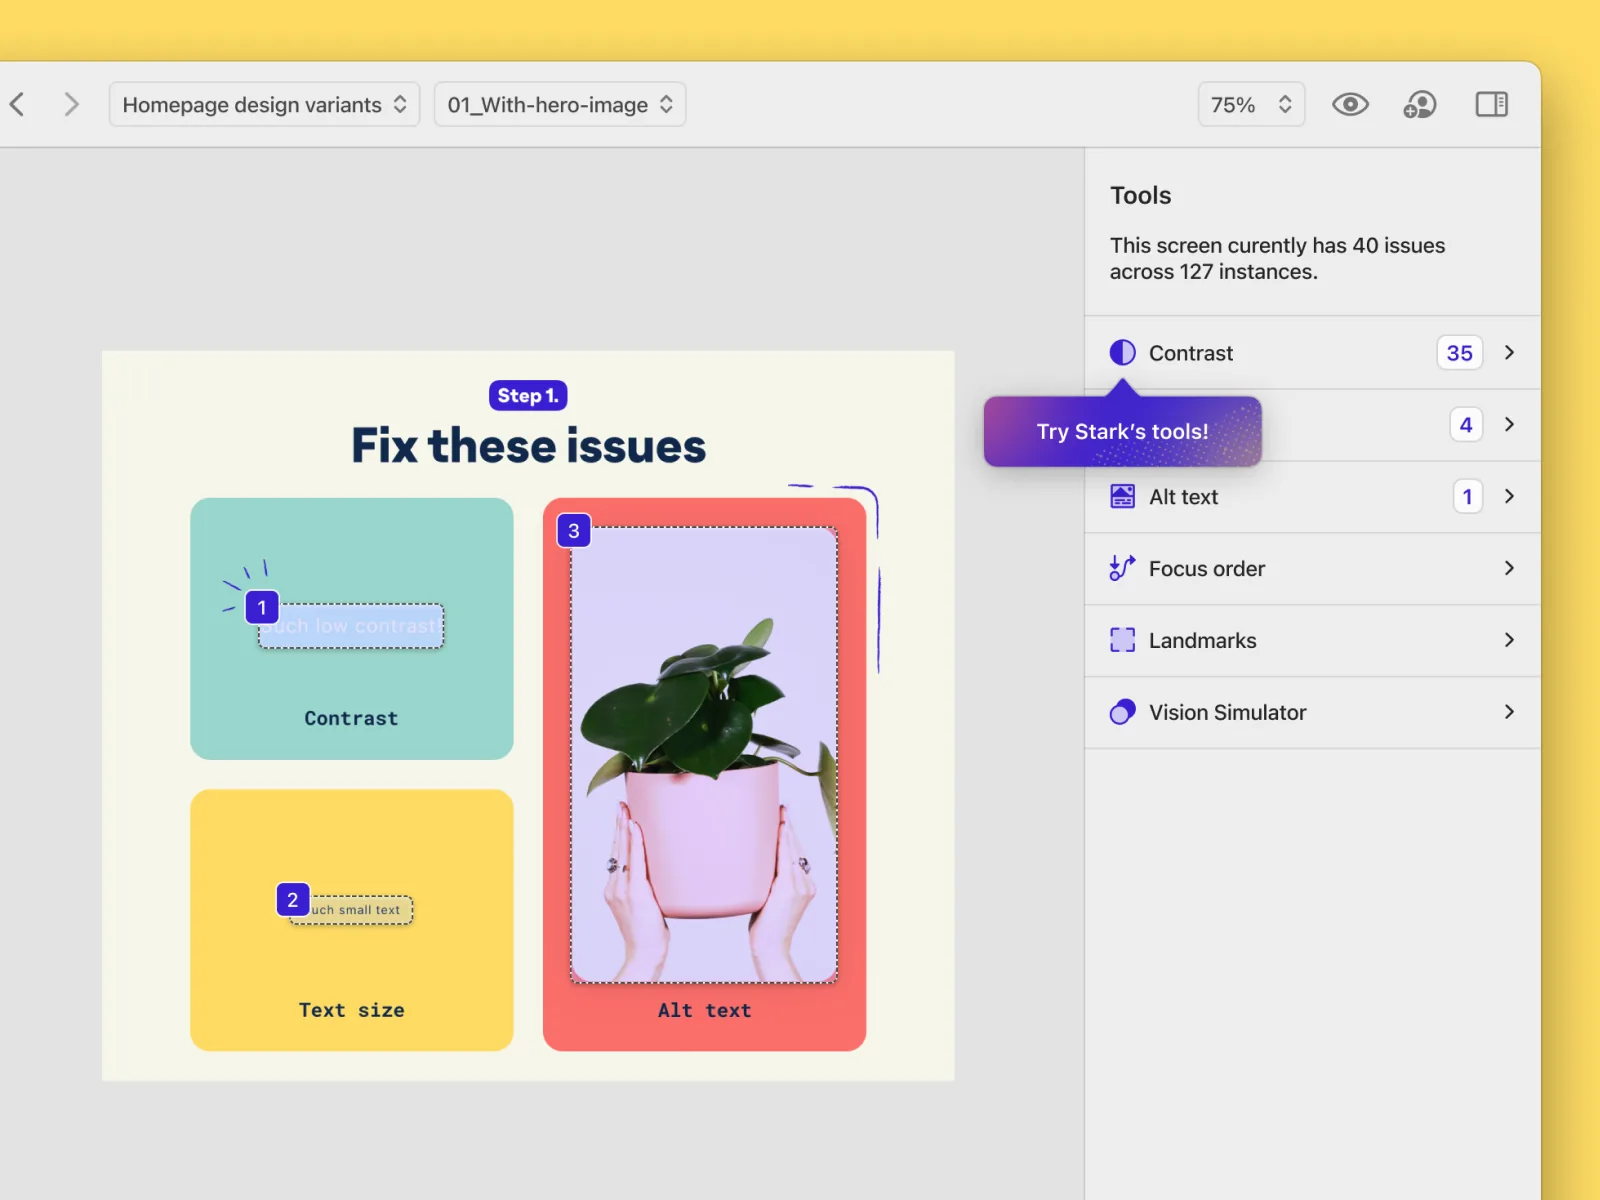Click the Vision Simulator icon
The height and width of the screenshot is (1200, 1600).
pos(1122,712)
